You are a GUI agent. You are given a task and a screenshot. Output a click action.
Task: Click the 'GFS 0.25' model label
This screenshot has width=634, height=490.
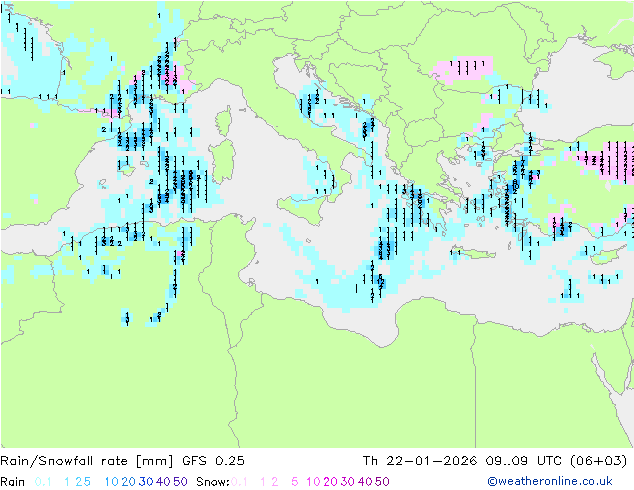pyautogui.click(x=213, y=460)
